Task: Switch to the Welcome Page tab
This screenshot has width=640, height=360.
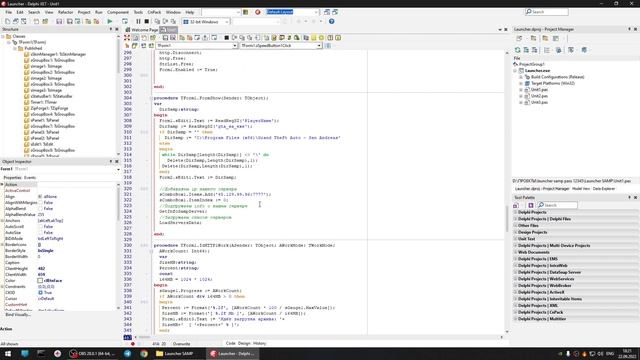Action: pyautogui.click(x=142, y=30)
